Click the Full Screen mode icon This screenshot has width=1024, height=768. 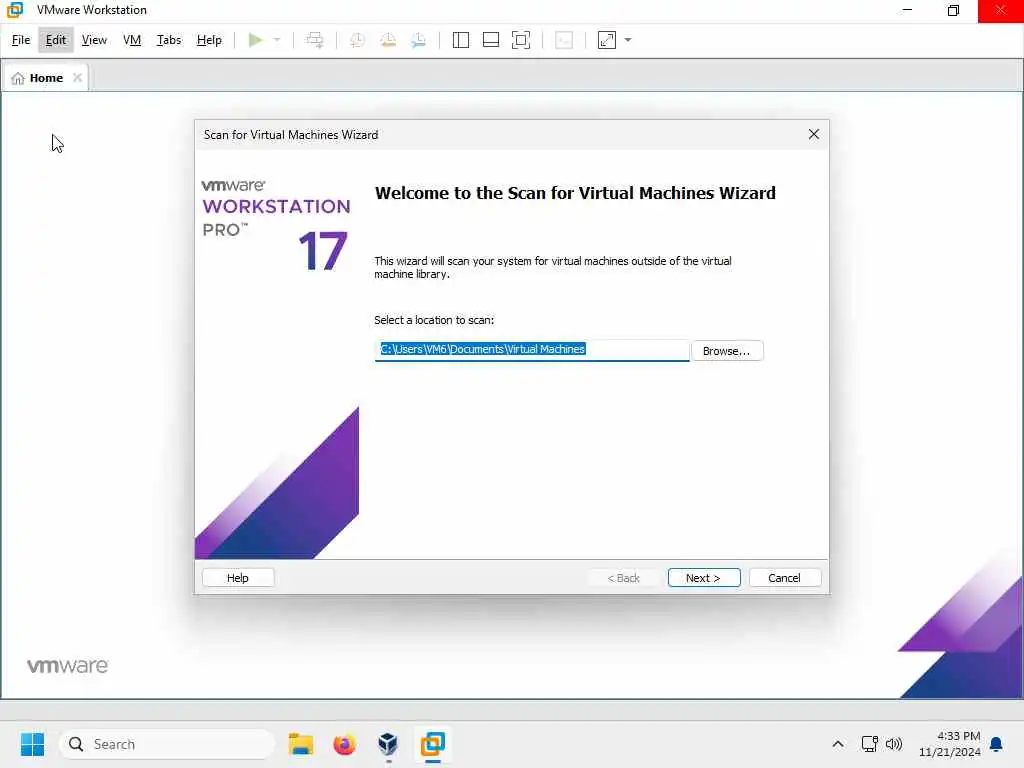[x=521, y=40]
